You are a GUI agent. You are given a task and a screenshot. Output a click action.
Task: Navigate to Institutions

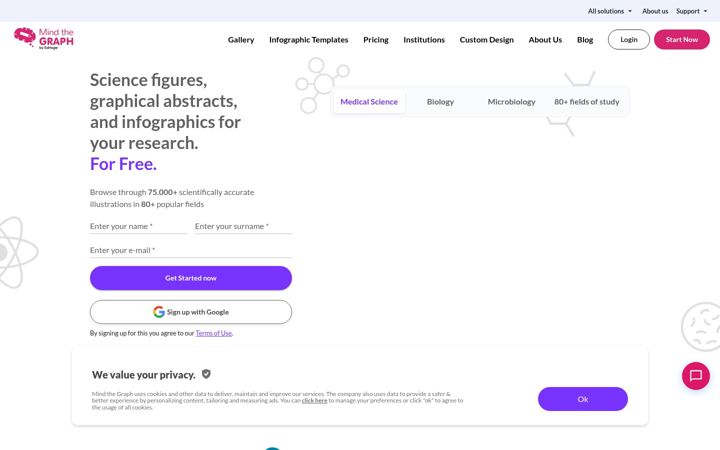(x=424, y=39)
